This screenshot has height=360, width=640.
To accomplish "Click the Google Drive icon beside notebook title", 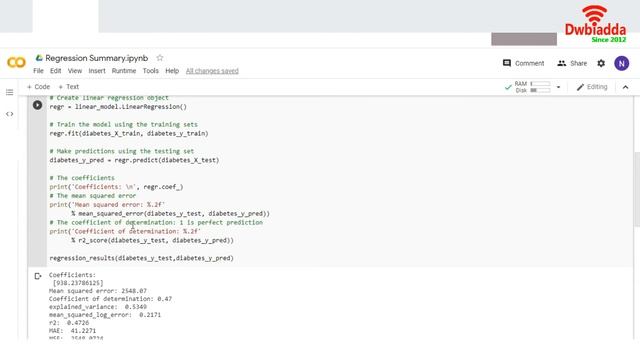I will pos(39,58).
